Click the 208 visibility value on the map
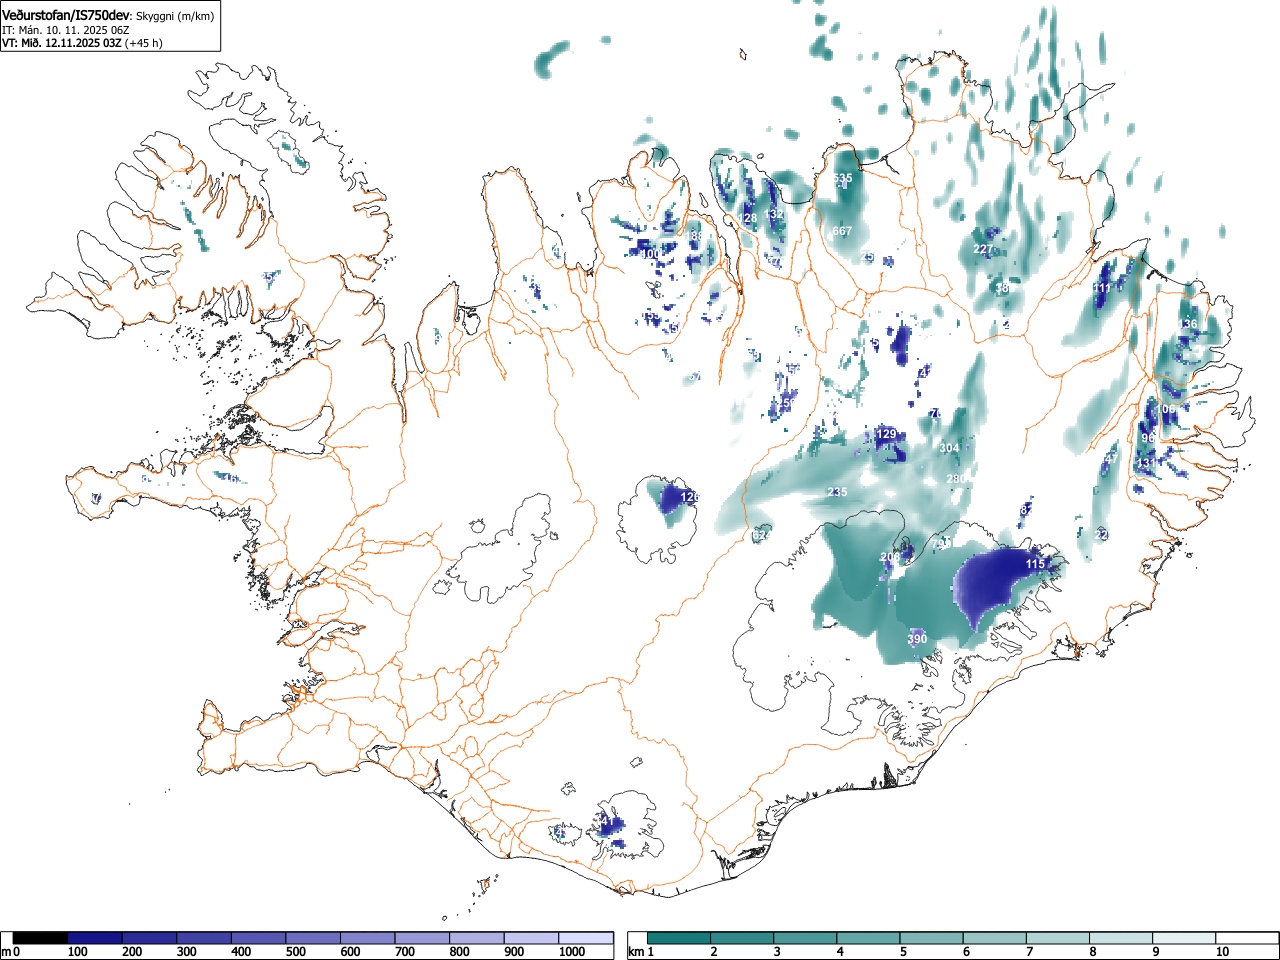The image size is (1280, 960). (890, 557)
